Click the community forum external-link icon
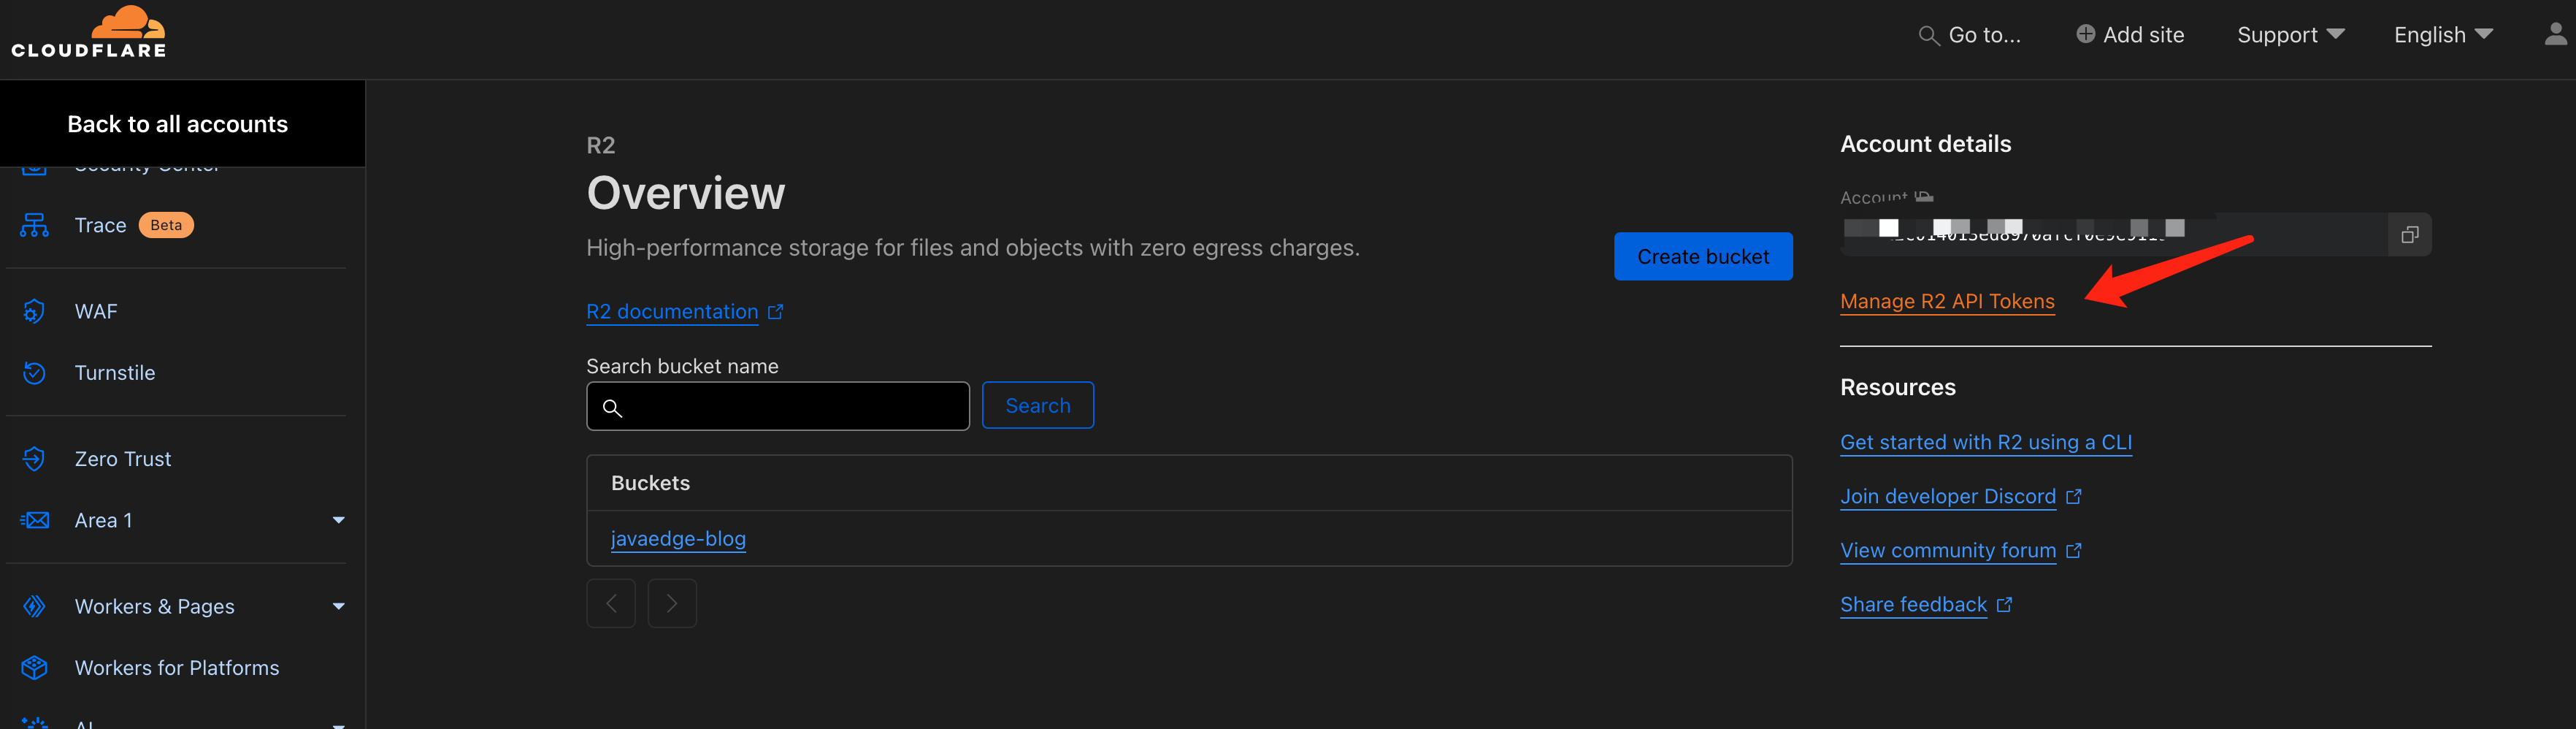Viewport: 2576px width, 729px height. point(2074,551)
